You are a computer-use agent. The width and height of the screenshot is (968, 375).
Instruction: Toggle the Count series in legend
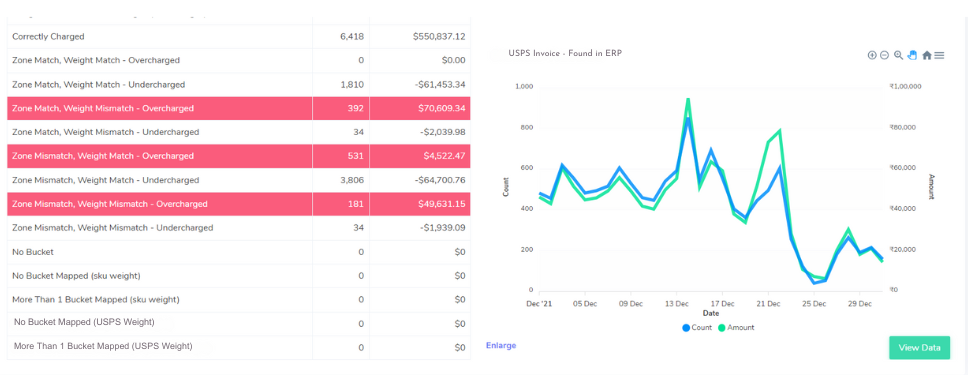pos(697,327)
